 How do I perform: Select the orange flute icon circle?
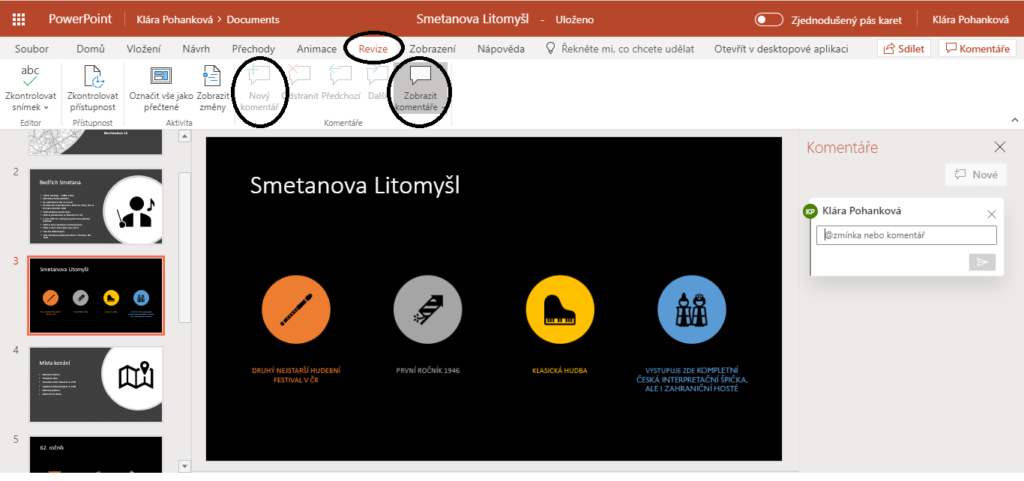[x=294, y=310]
